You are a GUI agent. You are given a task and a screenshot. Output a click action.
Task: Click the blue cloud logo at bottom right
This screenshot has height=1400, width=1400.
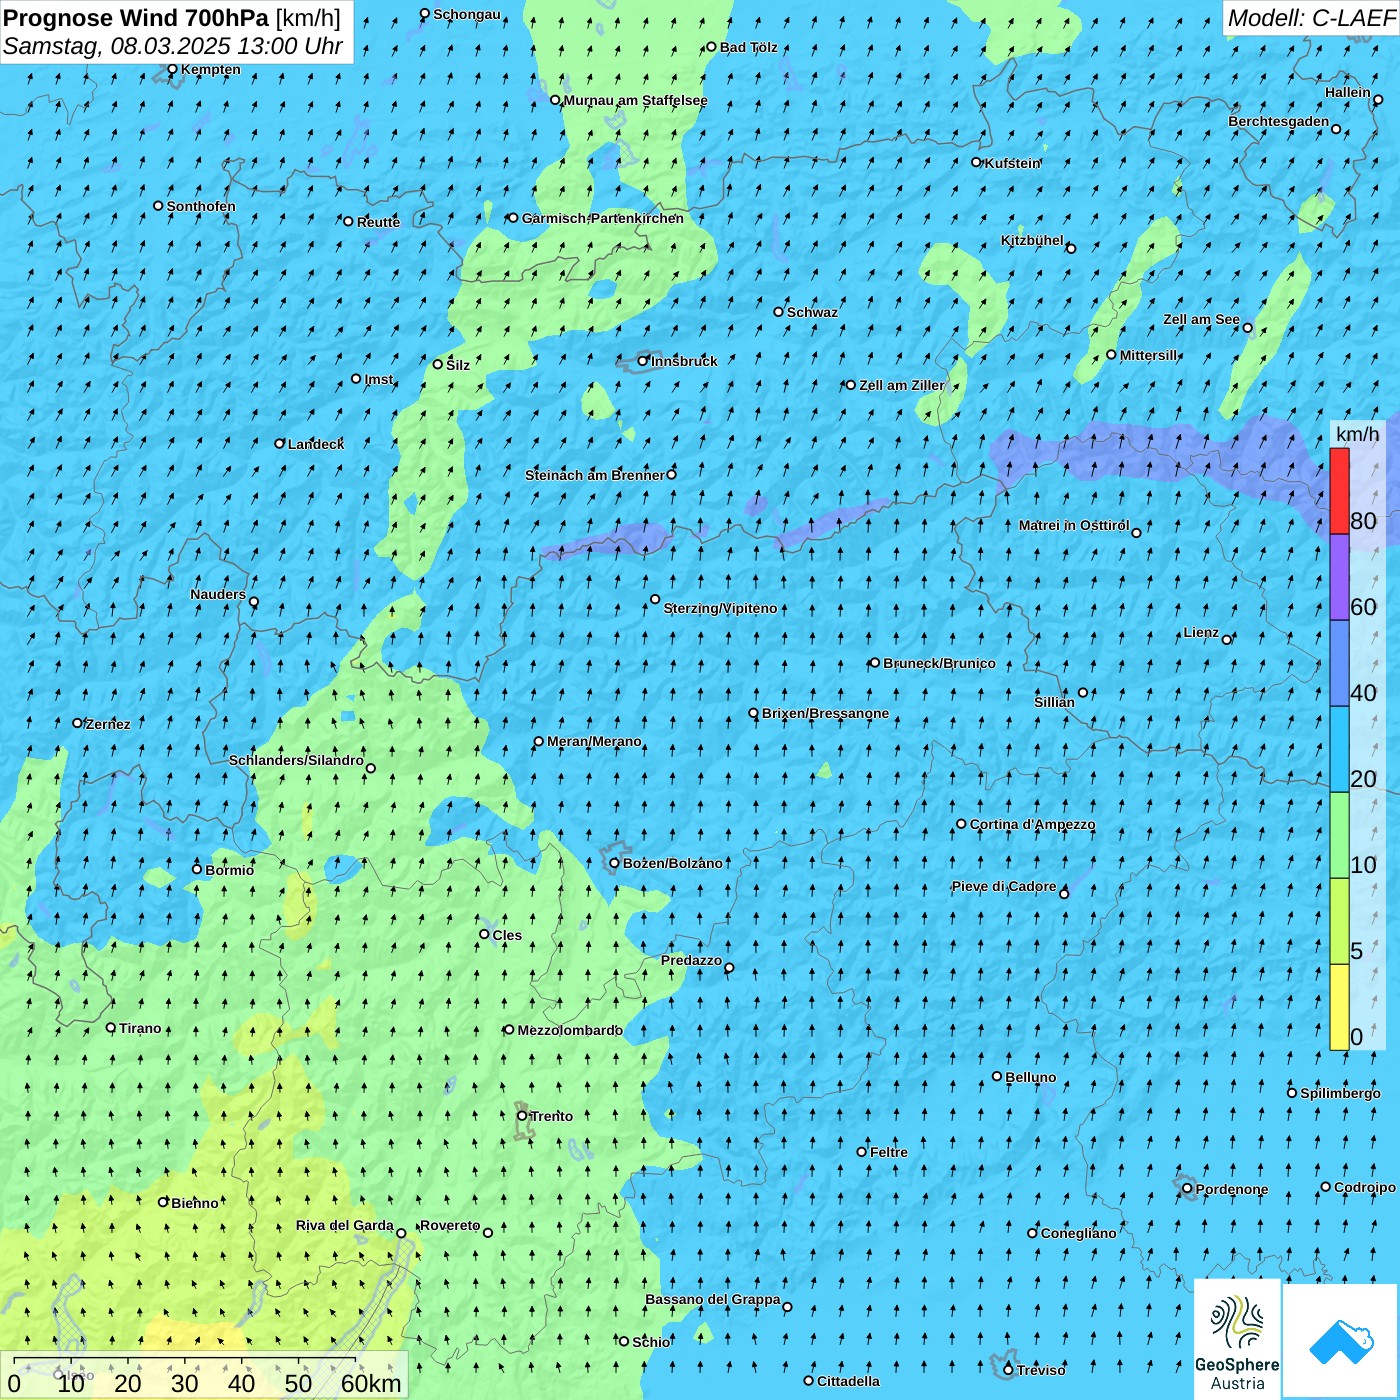pyautogui.click(x=1341, y=1341)
